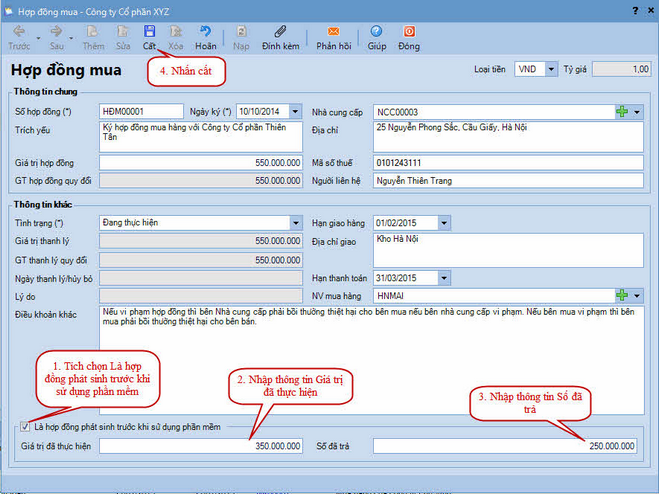
Task: Open the Hạn thanh toán date picker
Action: tap(444, 278)
